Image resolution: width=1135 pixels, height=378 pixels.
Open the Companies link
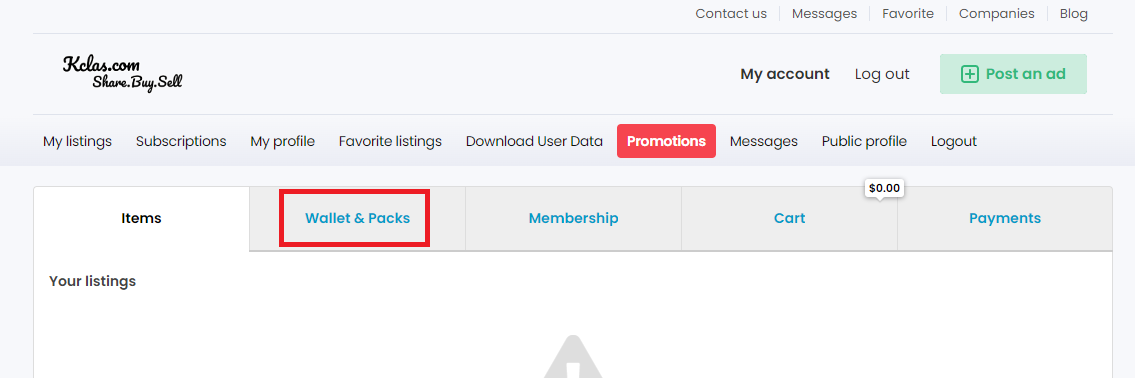[997, 14]
